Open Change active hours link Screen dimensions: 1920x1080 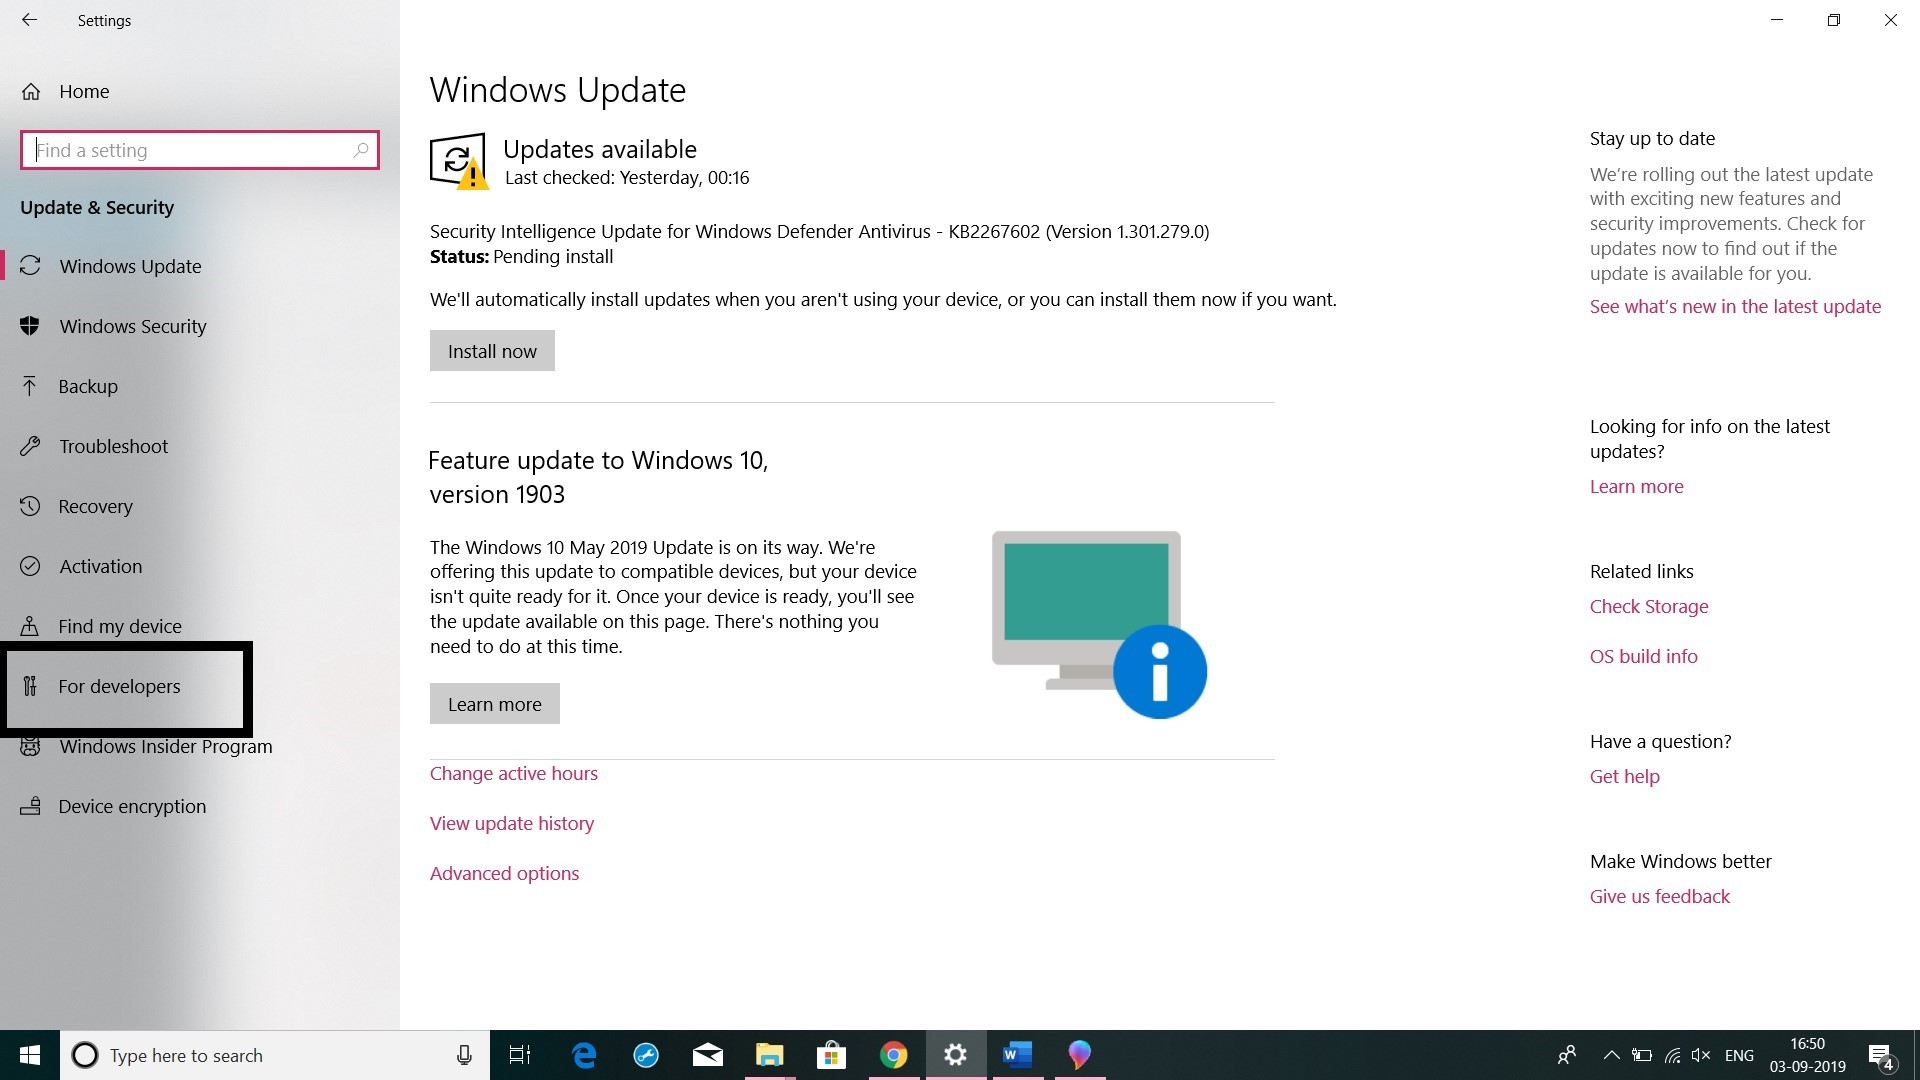pyautogui.click(x=512, y=773)
